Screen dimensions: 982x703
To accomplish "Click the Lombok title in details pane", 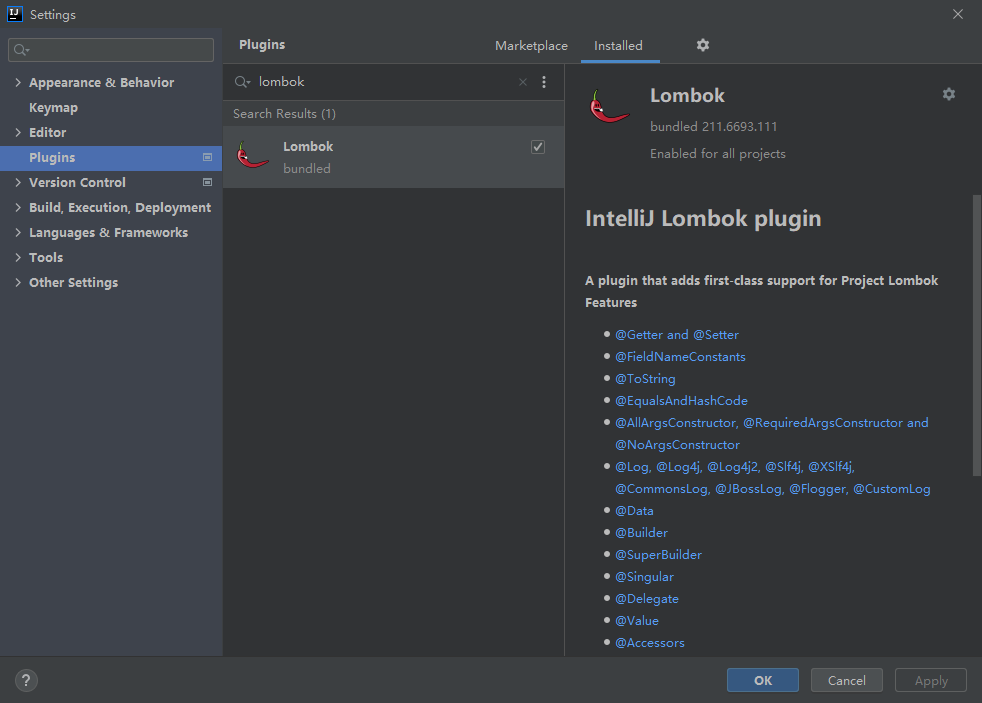I will [687, 95].
